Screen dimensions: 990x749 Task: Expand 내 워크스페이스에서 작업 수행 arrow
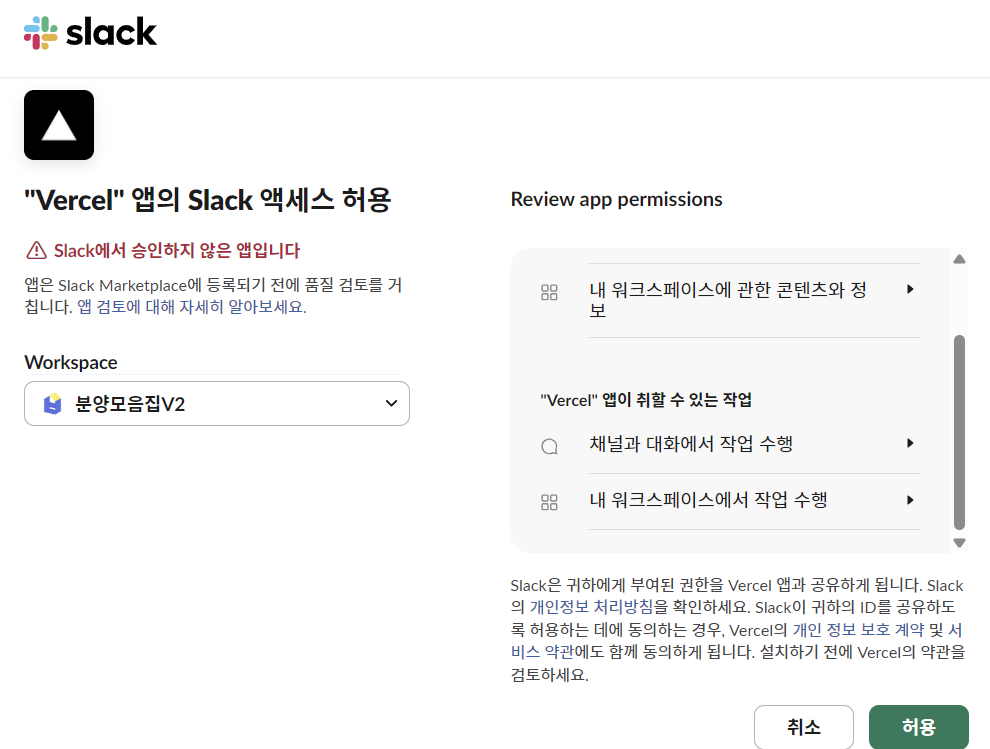coord(910,500)
